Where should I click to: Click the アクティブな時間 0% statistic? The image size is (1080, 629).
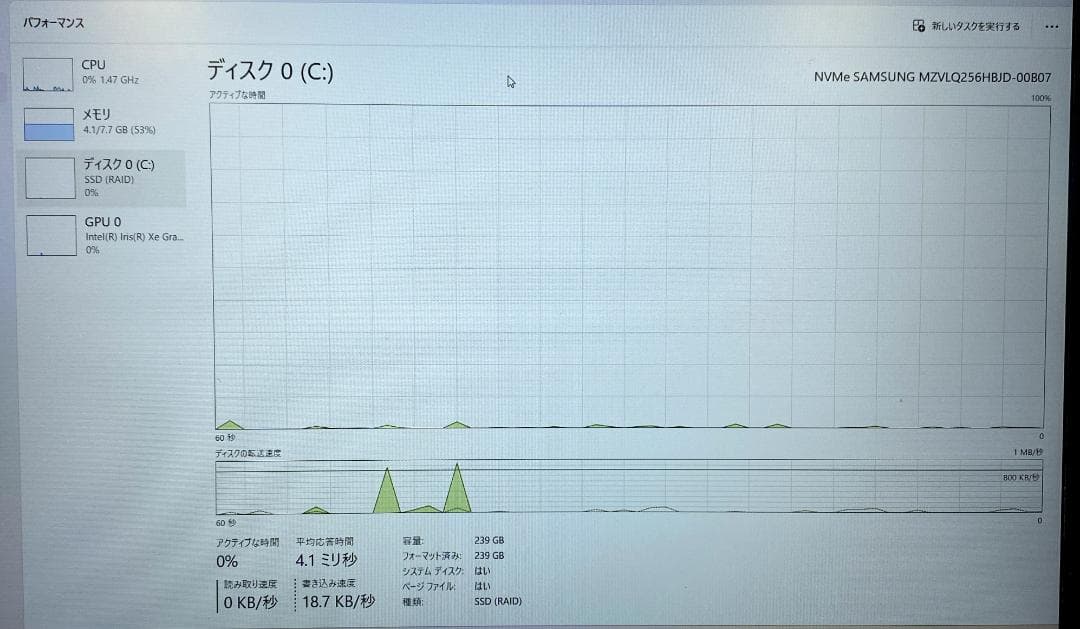[227, 561]
